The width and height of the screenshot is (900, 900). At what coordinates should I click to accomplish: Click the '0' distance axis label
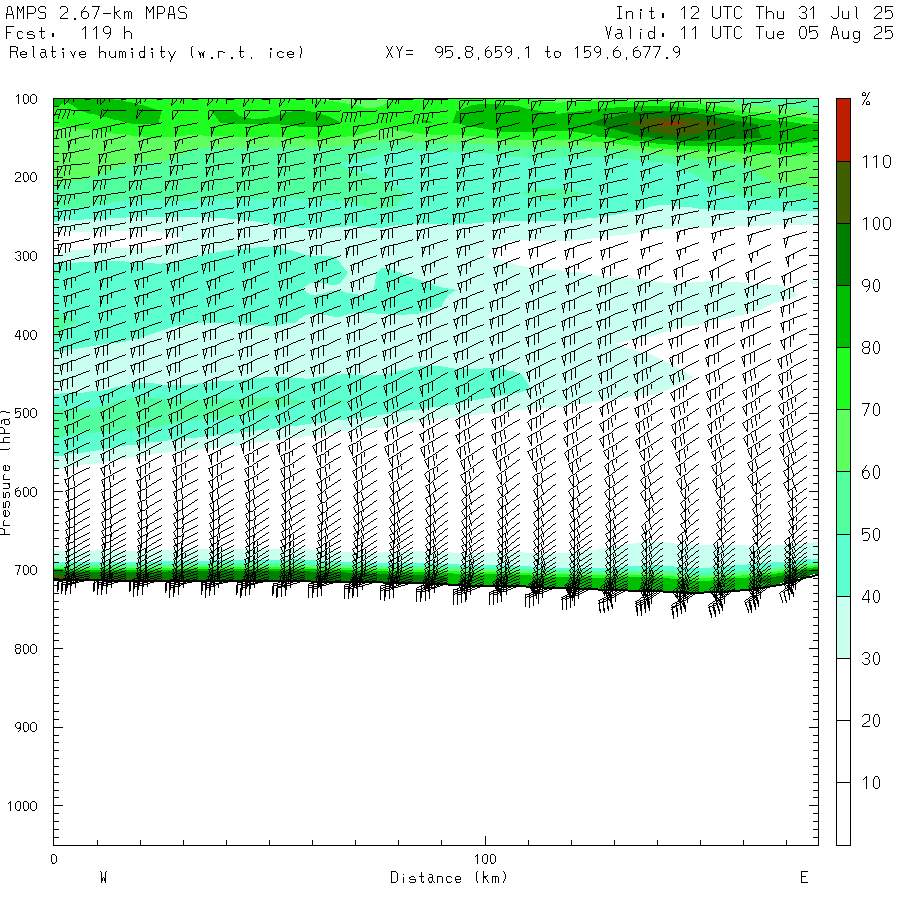click(x=54, y=859)
